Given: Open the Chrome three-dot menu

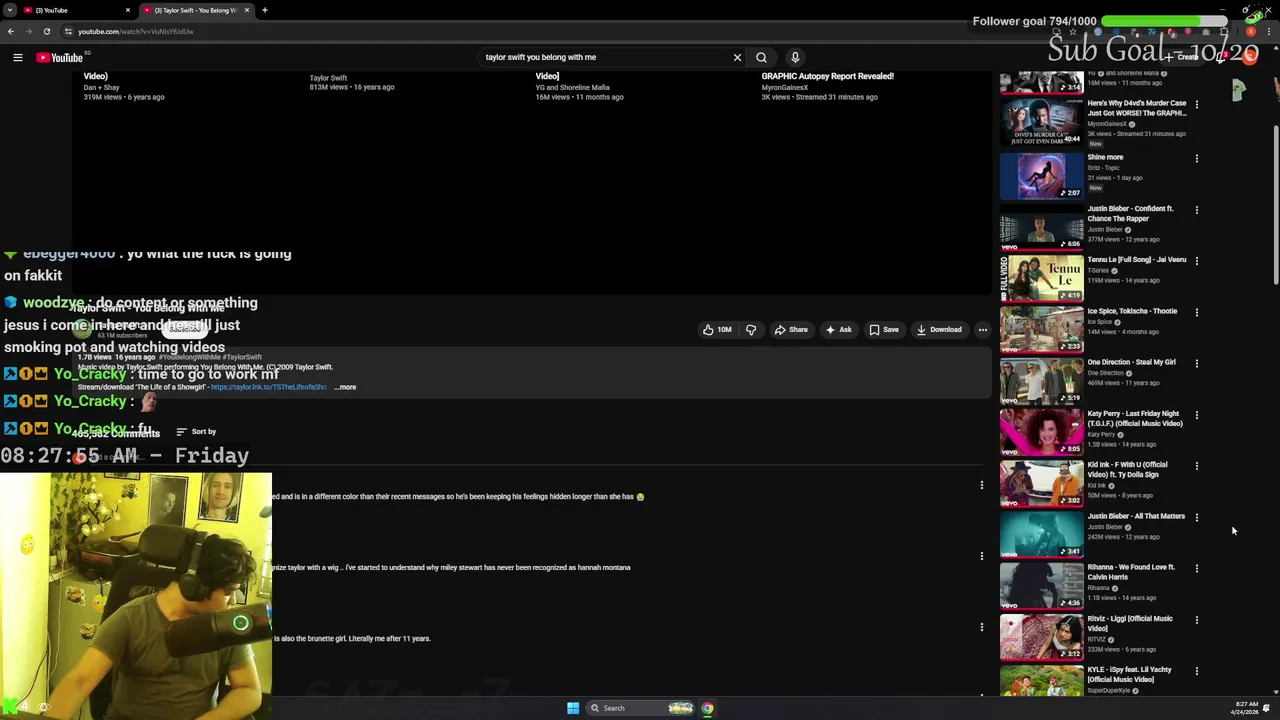Looking at the screenshot, I should pyautogui.click(x=1268, y=31).
